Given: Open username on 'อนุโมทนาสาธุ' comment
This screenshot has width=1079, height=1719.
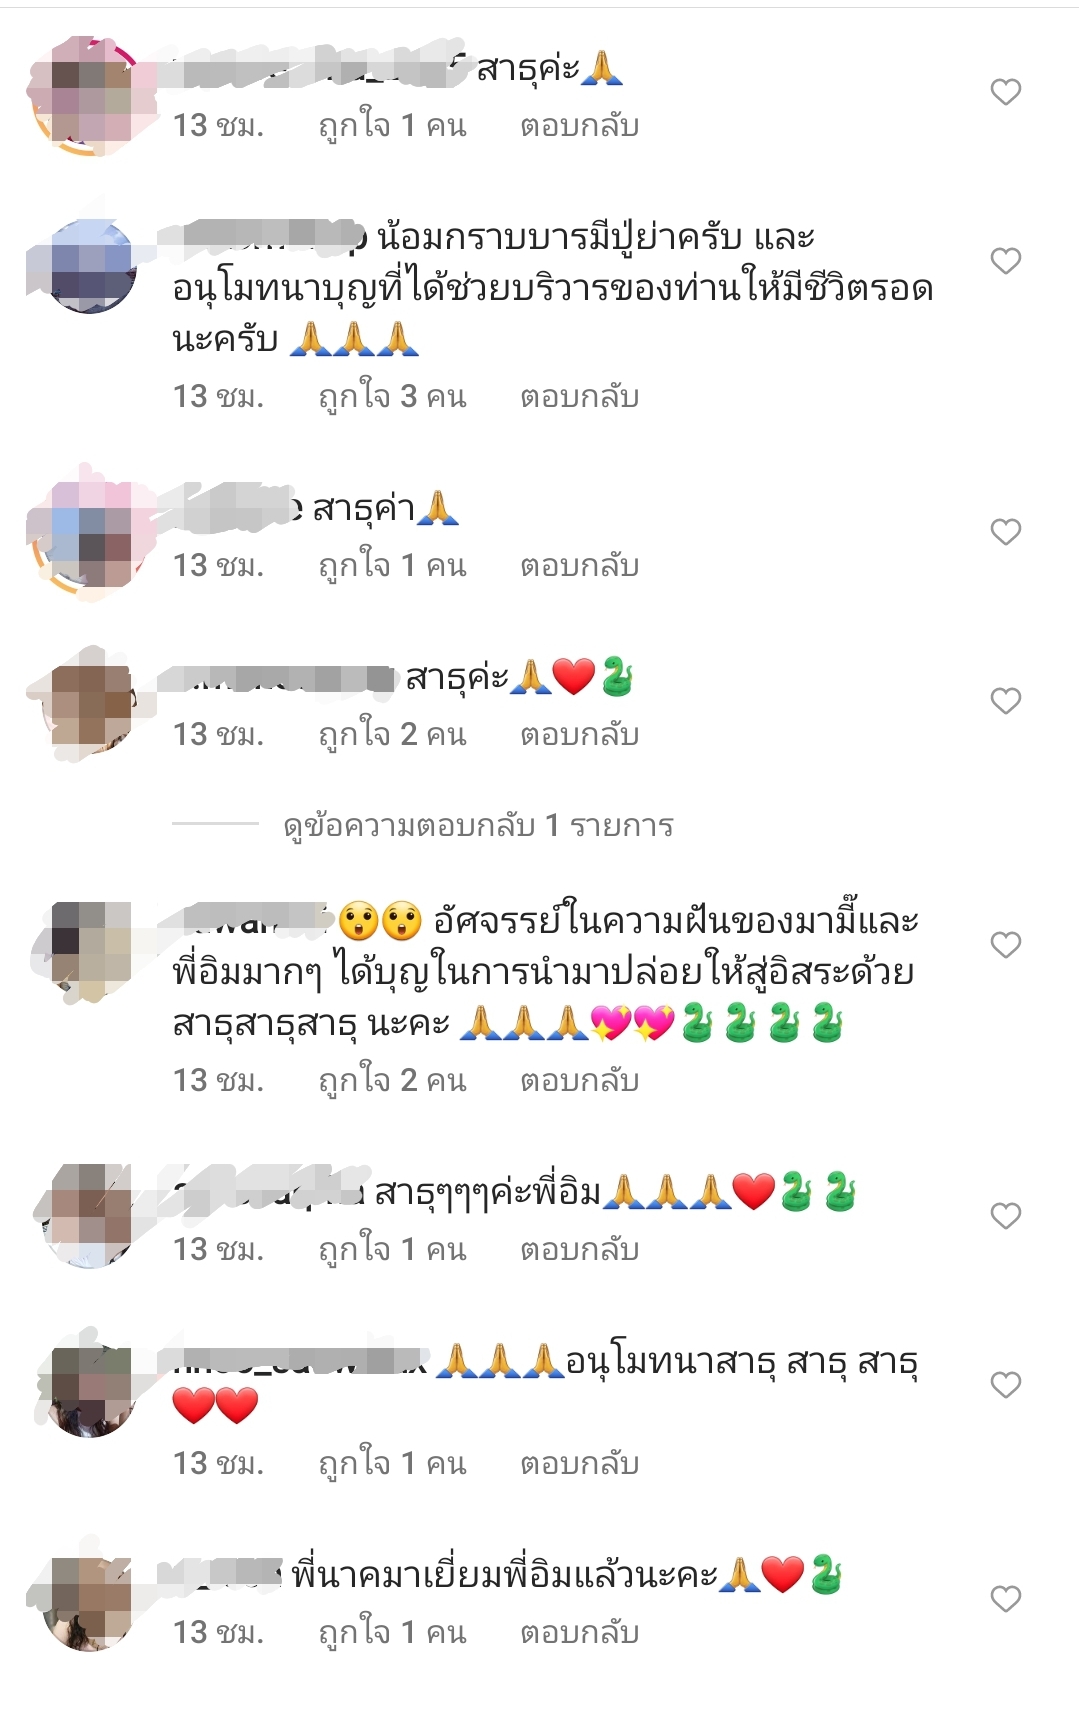Looking at the screenshot, I should click(300, 1363).
